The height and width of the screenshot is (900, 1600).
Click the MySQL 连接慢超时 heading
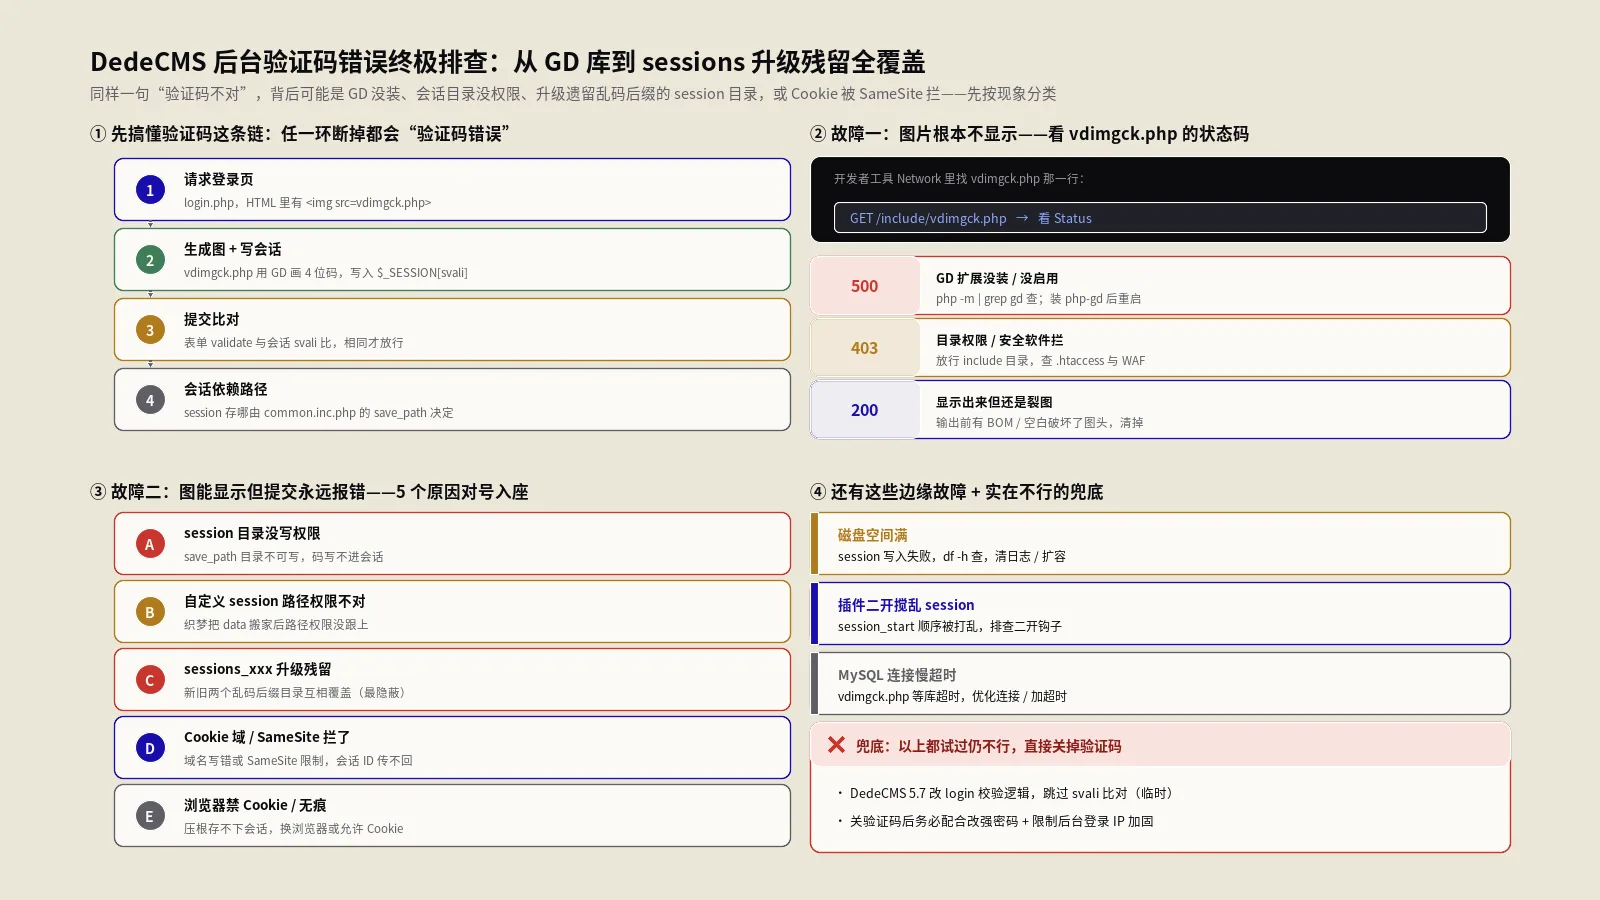tap(897, 675)
